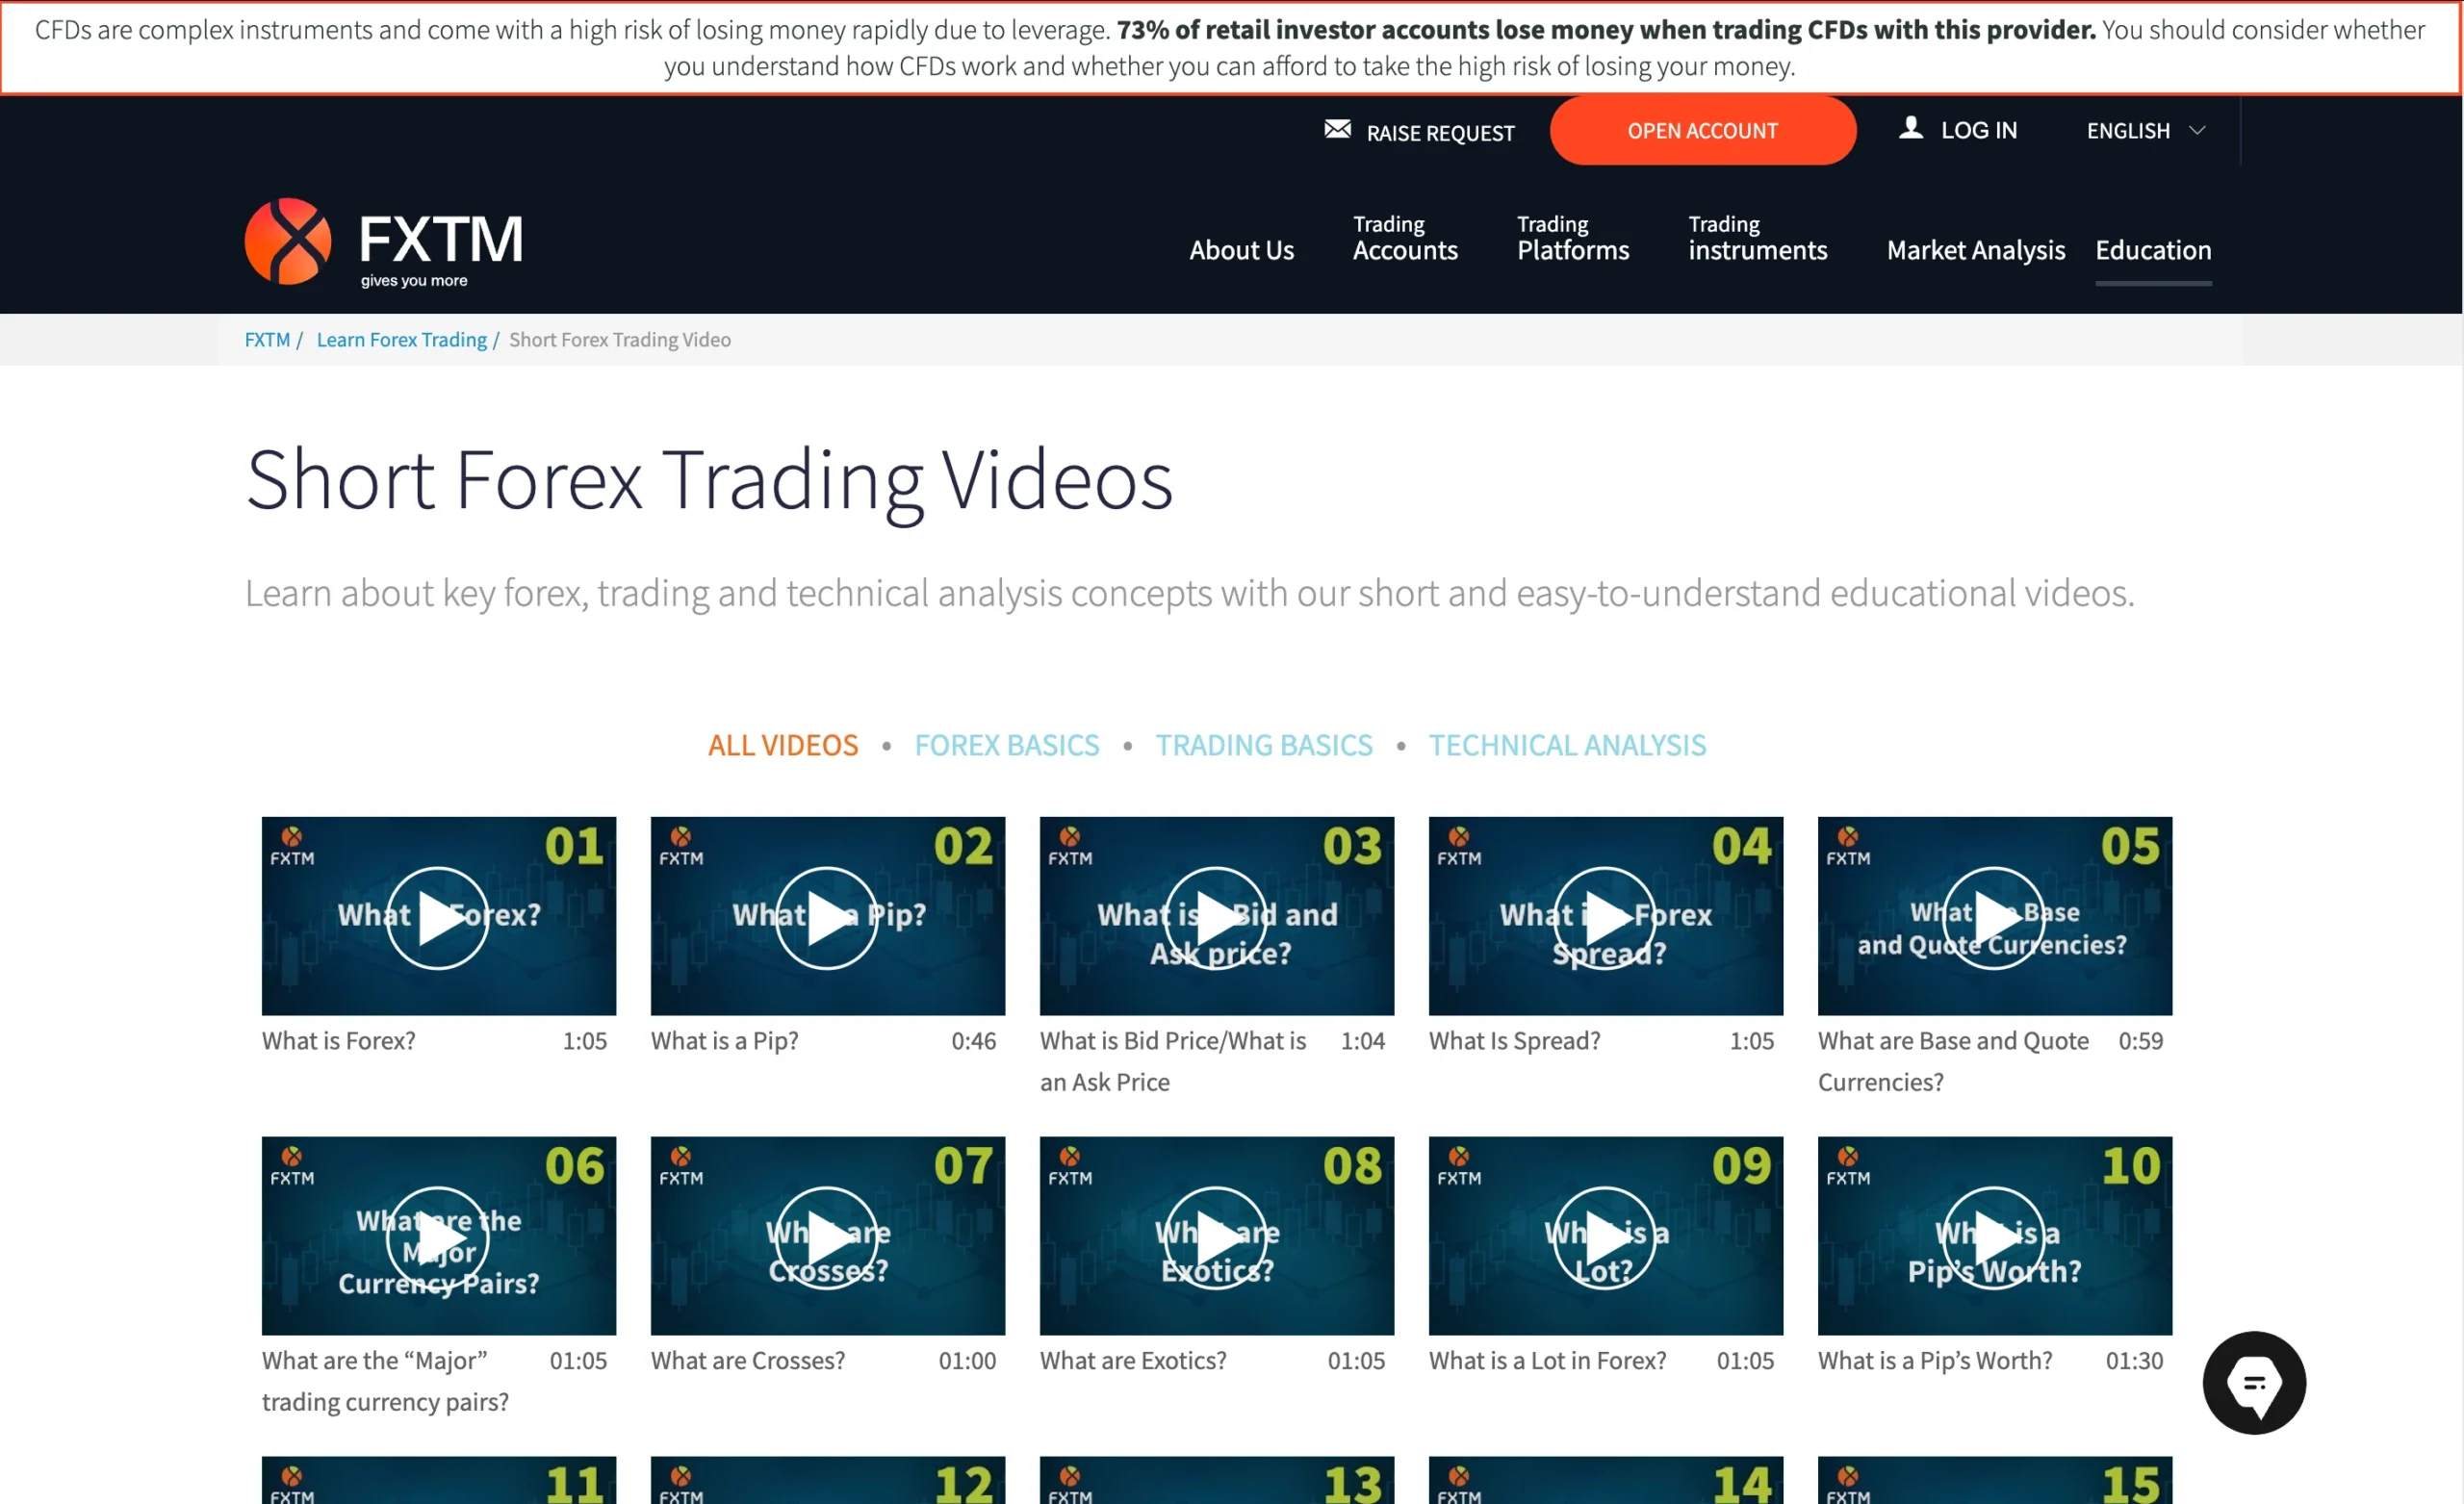Play video 05 Base and Quote Currencies
The width and height of the screenshot is (2464, 1504).
[1994, 917]
